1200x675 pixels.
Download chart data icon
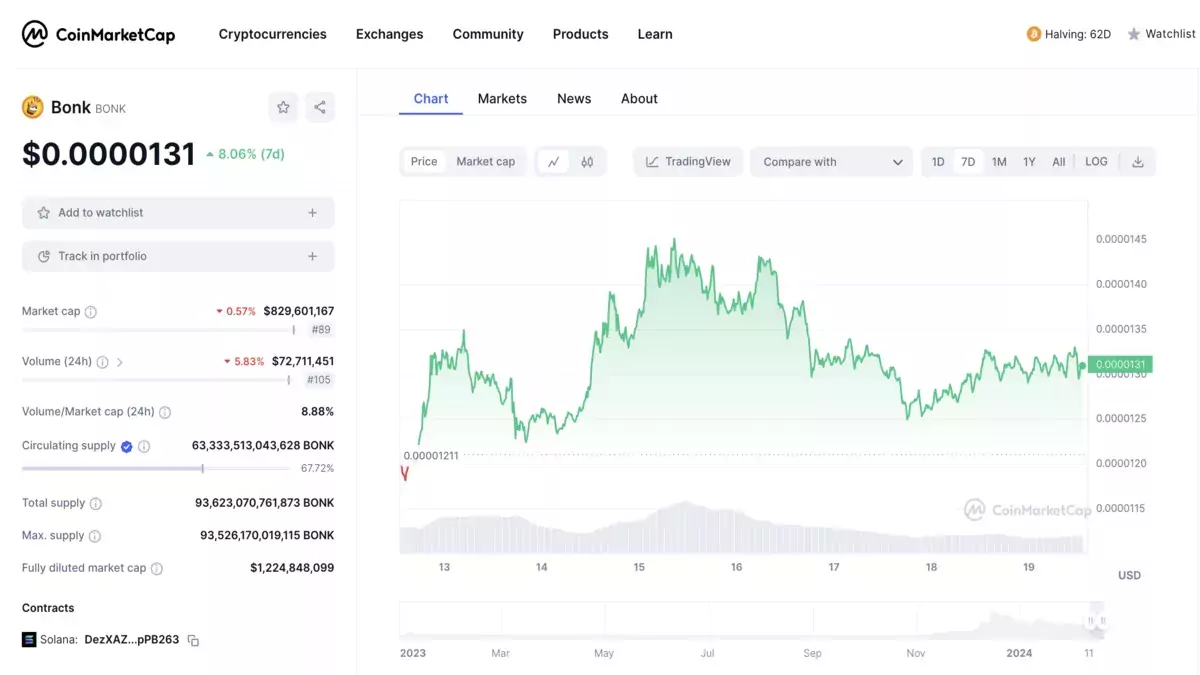coord(1138,162)
